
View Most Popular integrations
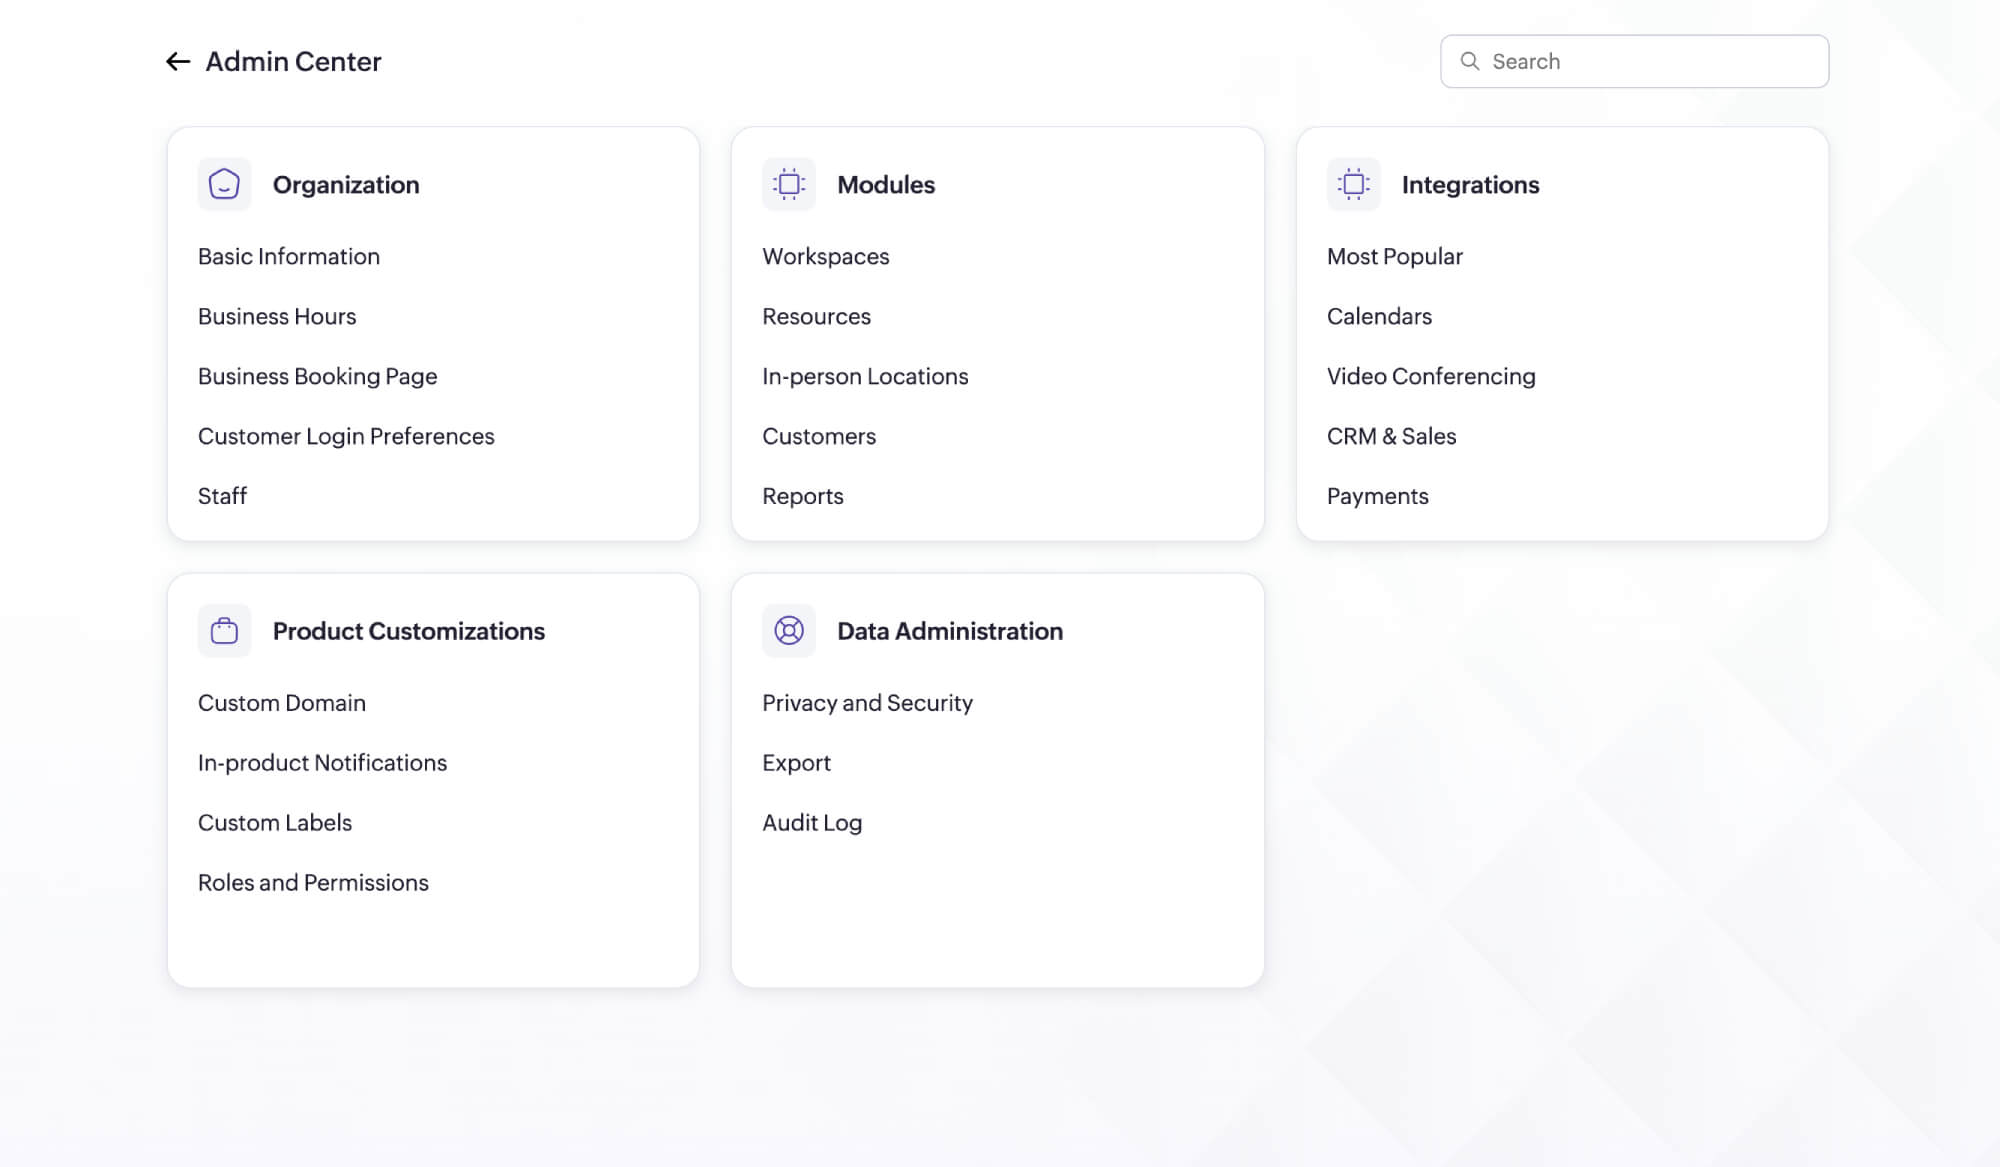pos(1395,257)
